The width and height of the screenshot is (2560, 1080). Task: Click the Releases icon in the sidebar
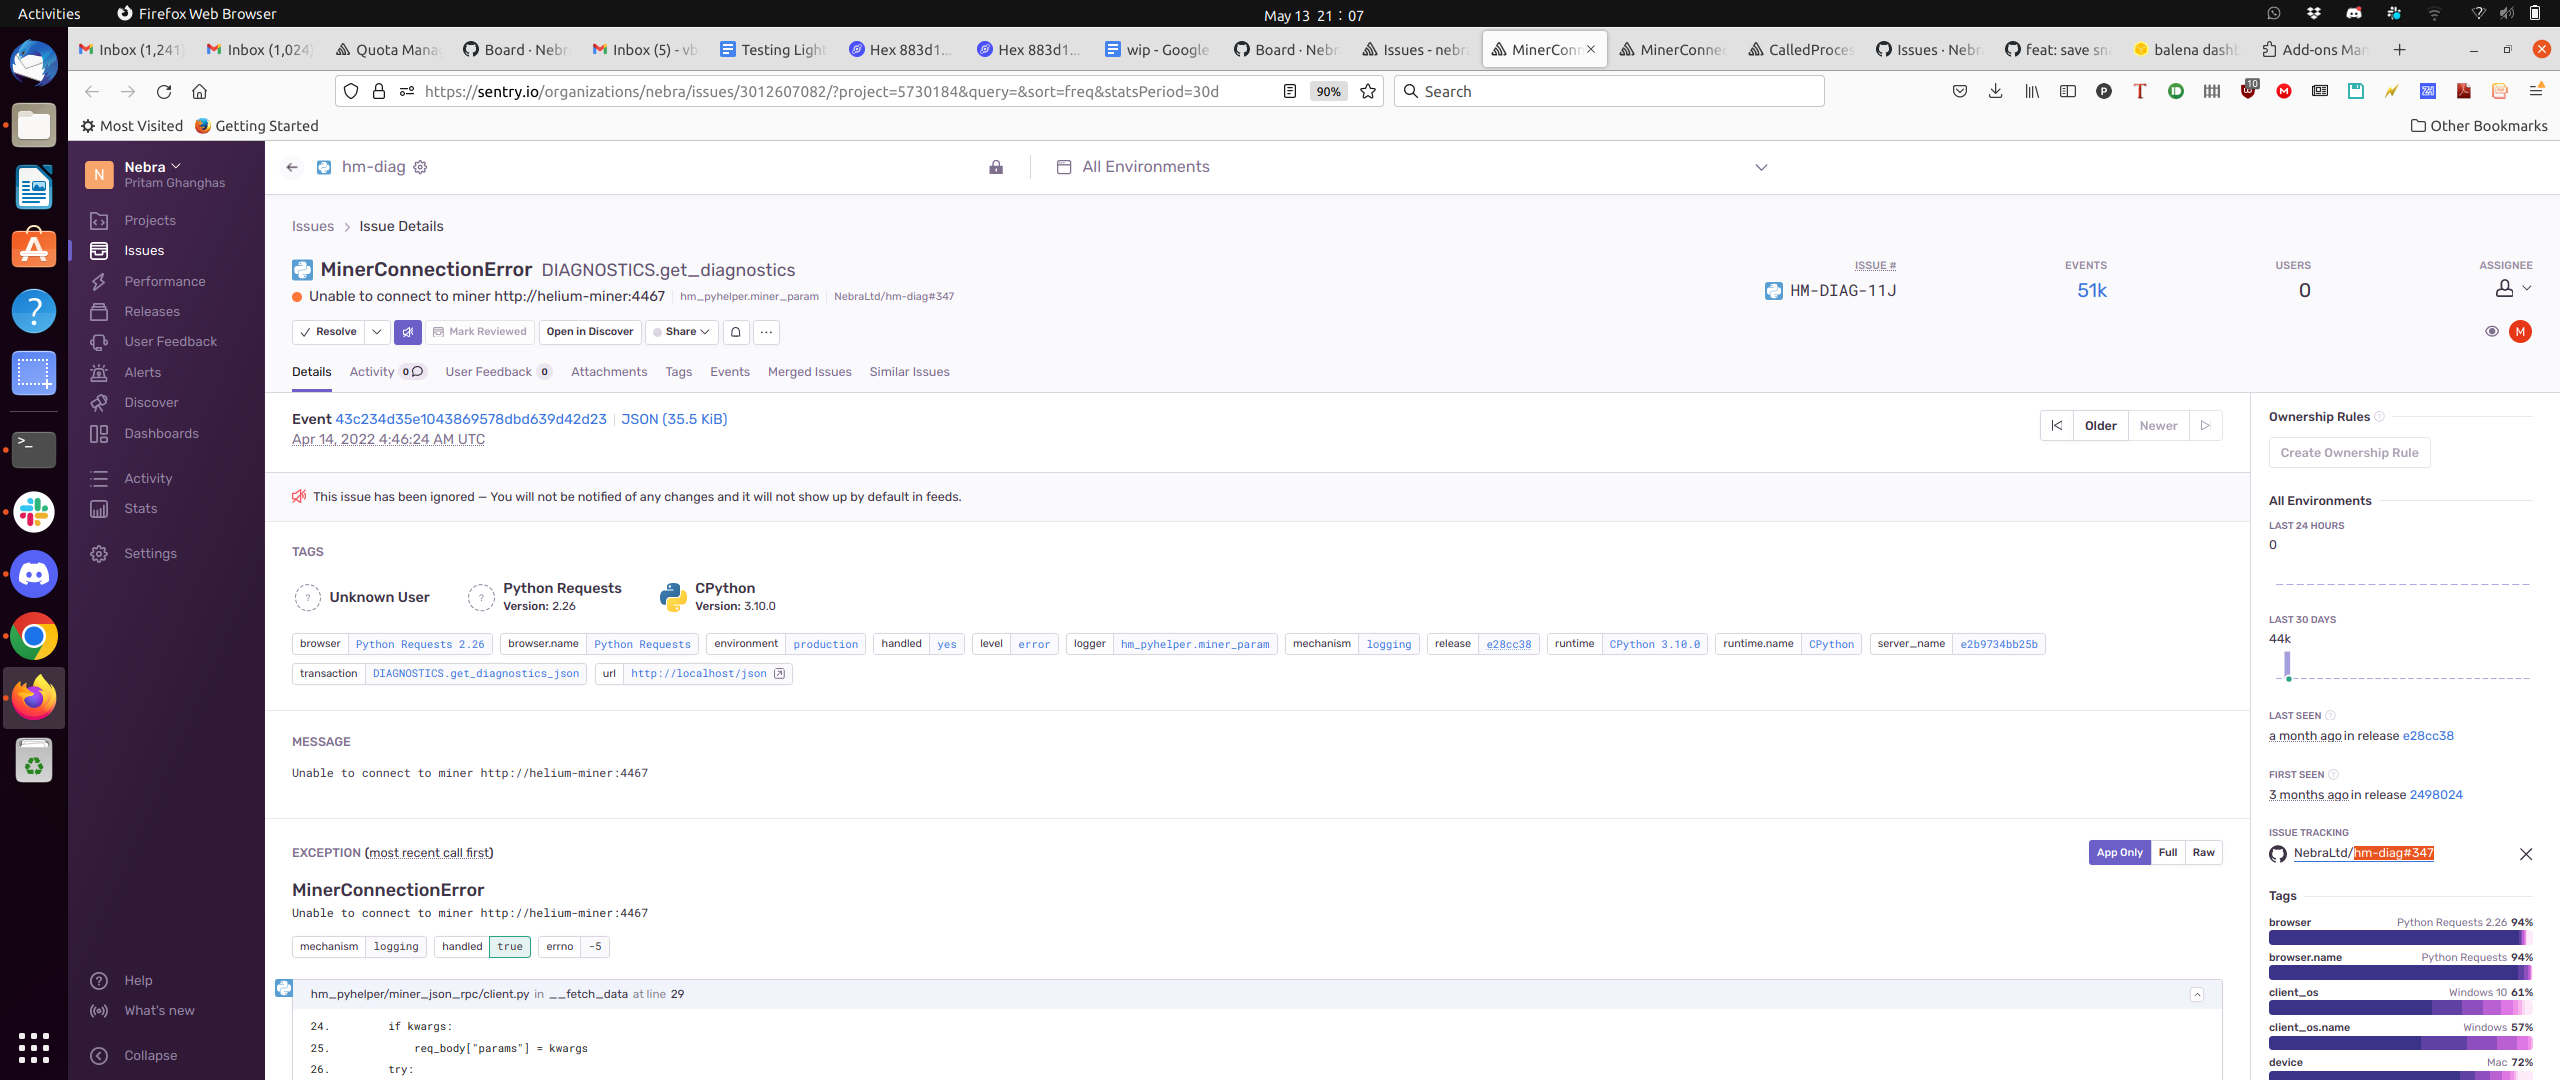(x=99, y=311)
